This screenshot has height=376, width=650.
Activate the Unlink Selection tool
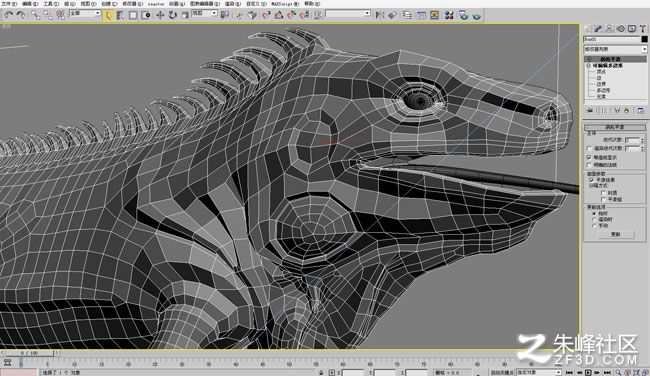pos(48,15)
